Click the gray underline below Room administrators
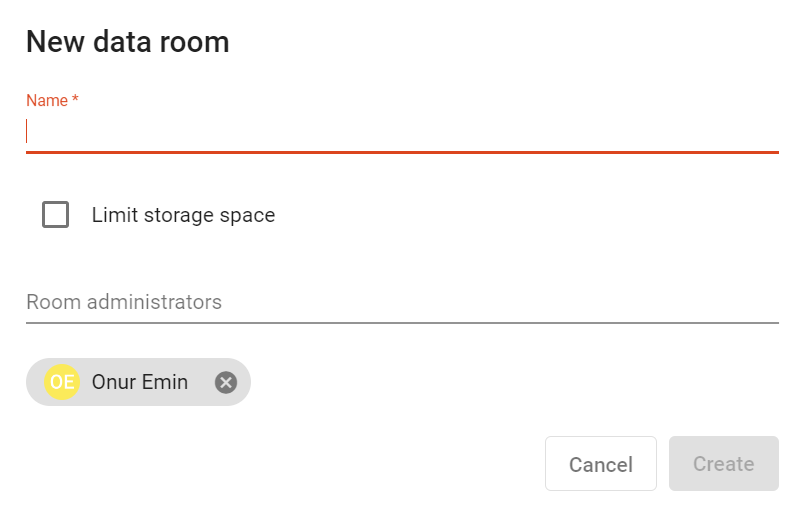The width and height of the screenshot is (805, 514). [x=402, y=323]
